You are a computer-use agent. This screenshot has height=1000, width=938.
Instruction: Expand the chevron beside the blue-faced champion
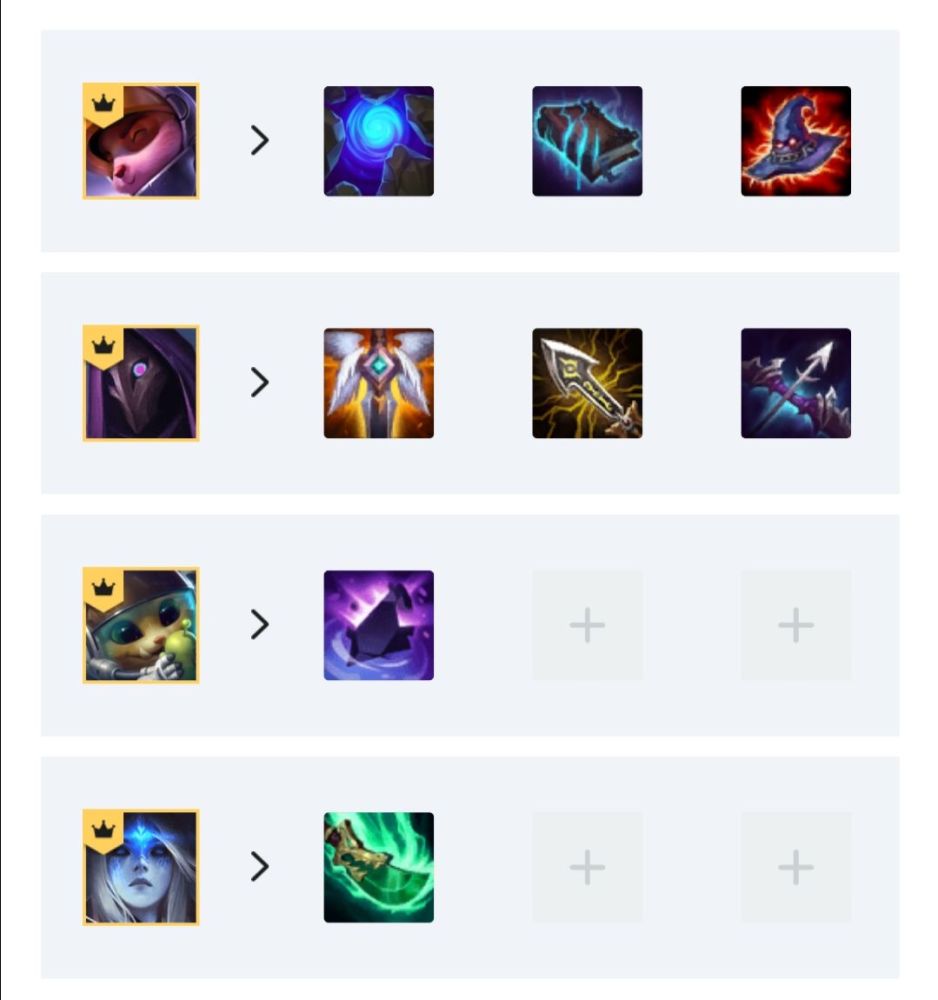tap(260, 867)
